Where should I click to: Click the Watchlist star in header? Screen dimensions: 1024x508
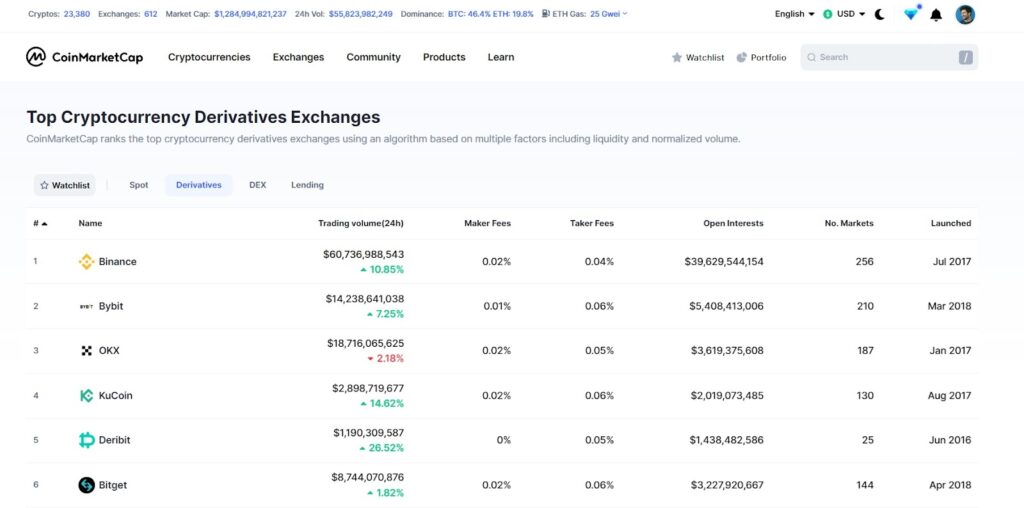pos(677,57)
